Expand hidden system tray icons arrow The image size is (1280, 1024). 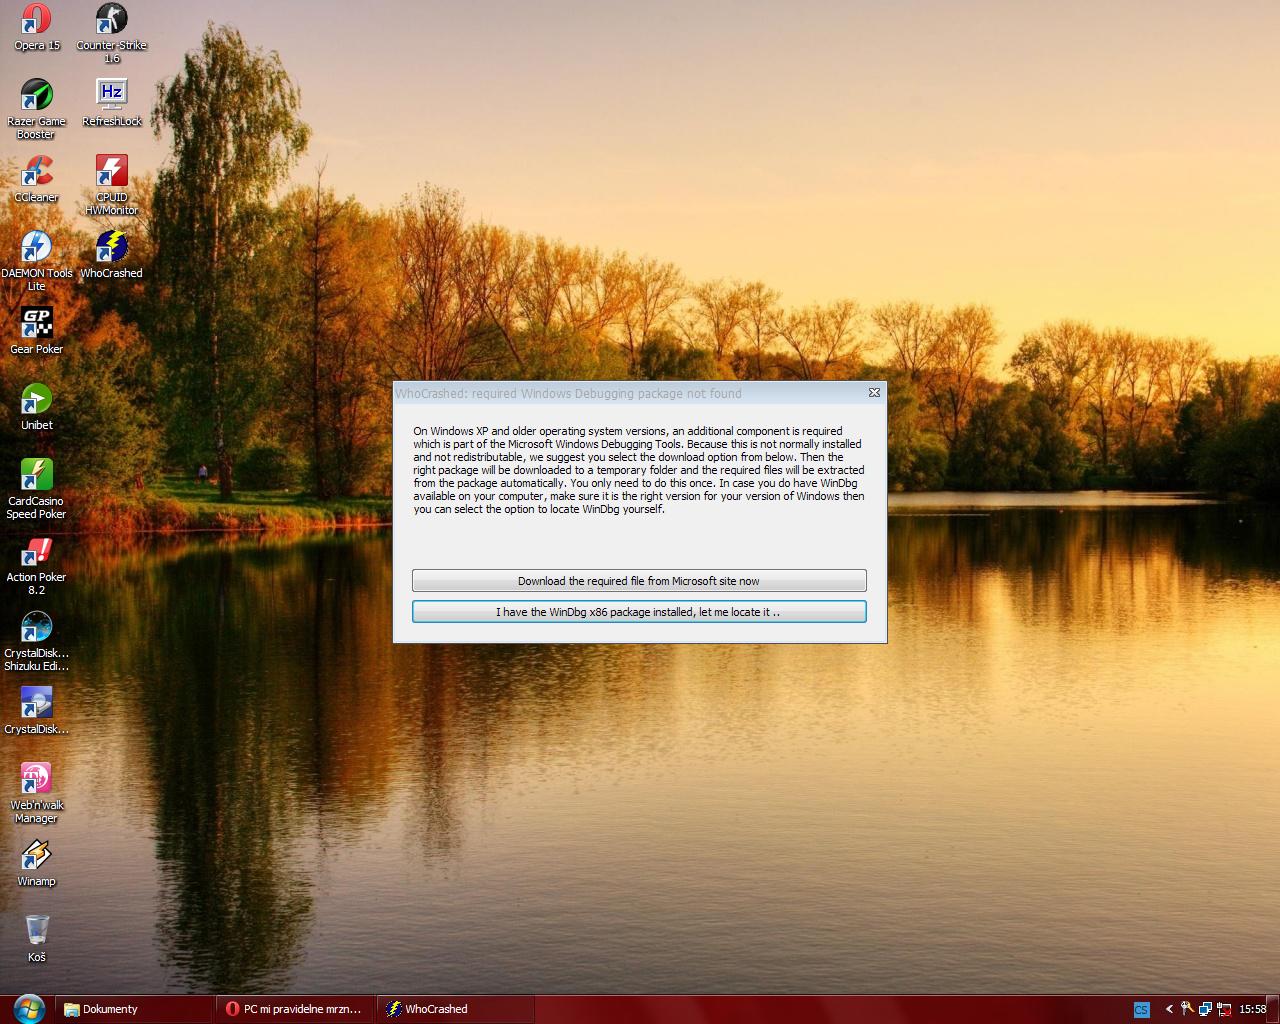(1168, 1009)
